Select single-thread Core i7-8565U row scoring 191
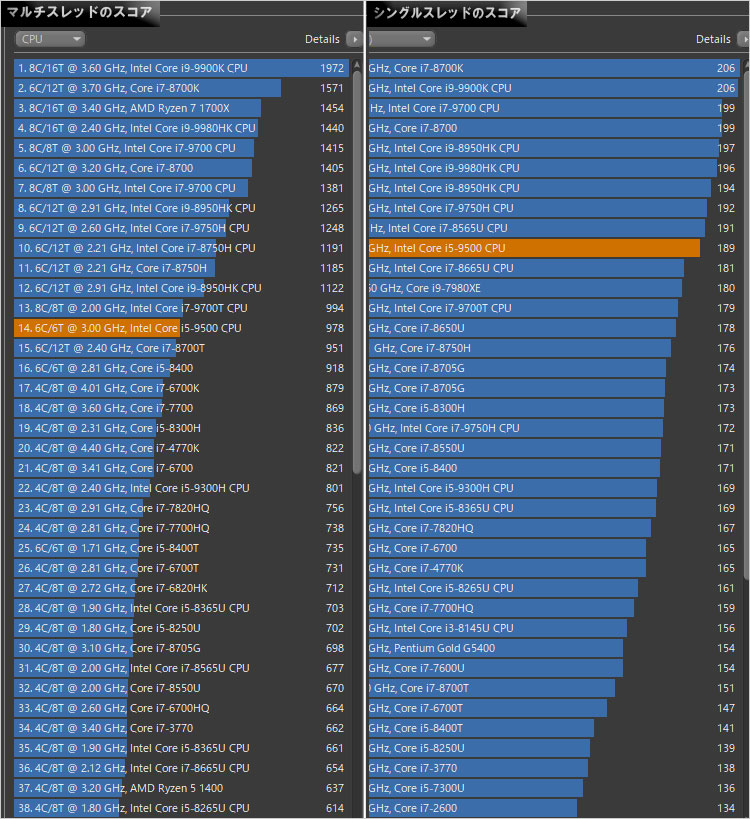Viewport: 750px width, 819px height. (554, 228)
